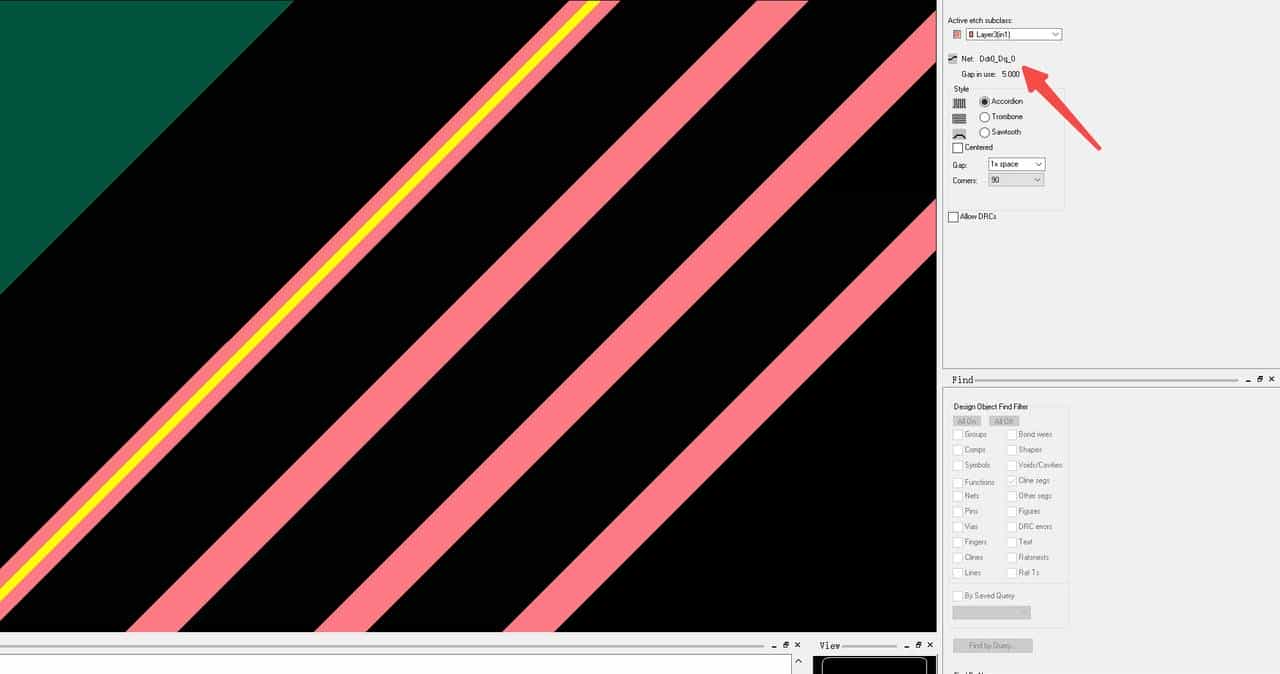1280x674 pixels.
Task: Toggle the Functions checkbox in Find filter
Action: tap(958, 482)
